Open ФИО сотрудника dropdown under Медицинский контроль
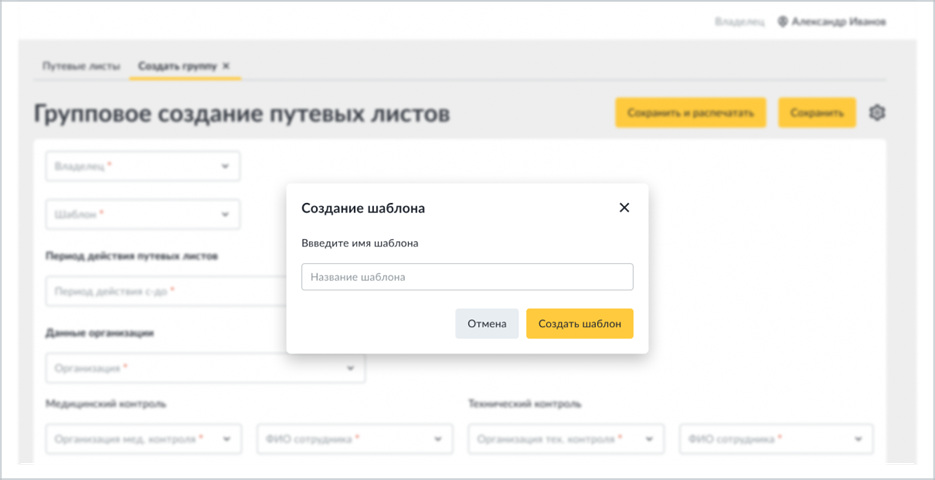Screen dimensions: 935x480 point(355,439)
